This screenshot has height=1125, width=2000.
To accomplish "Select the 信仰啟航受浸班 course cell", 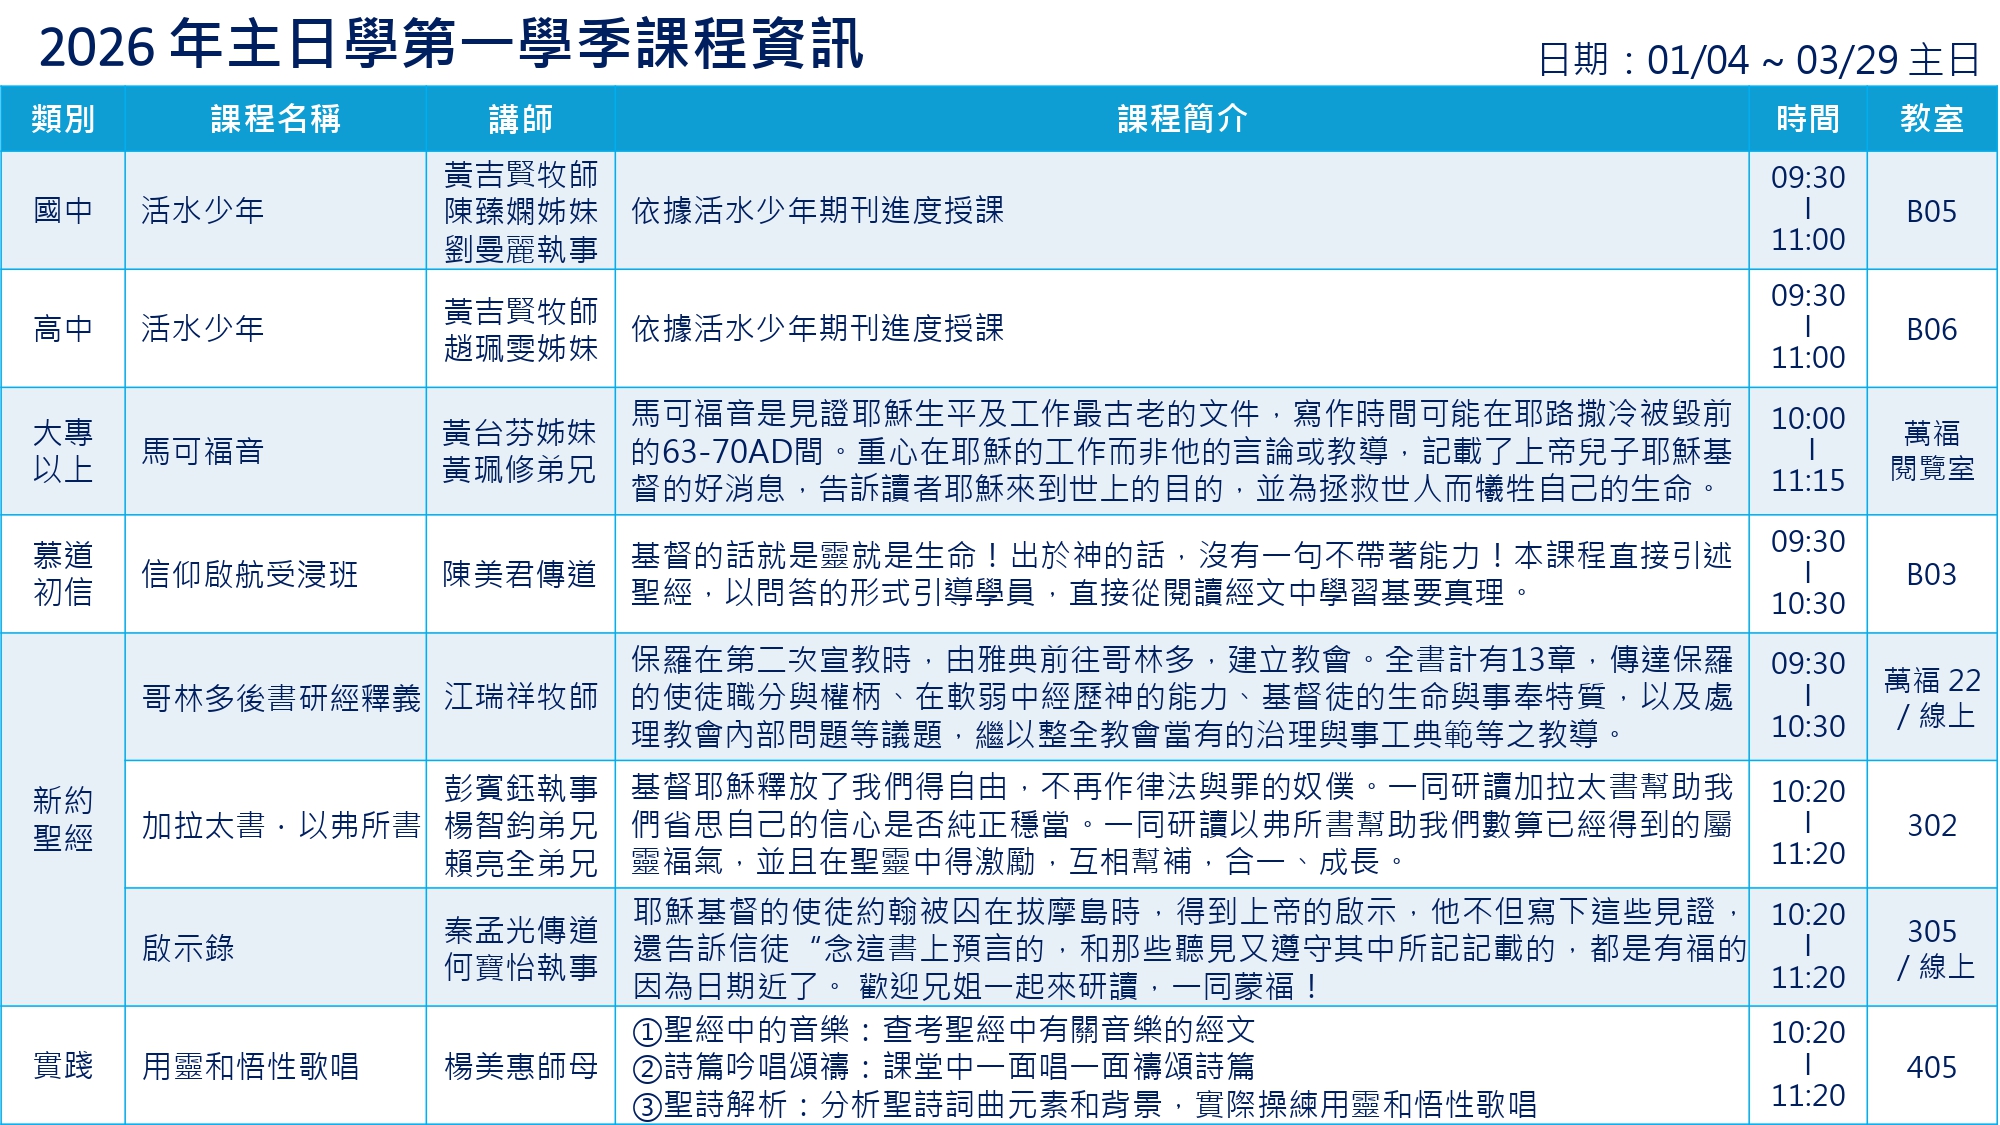I will [x=250, y=574].
